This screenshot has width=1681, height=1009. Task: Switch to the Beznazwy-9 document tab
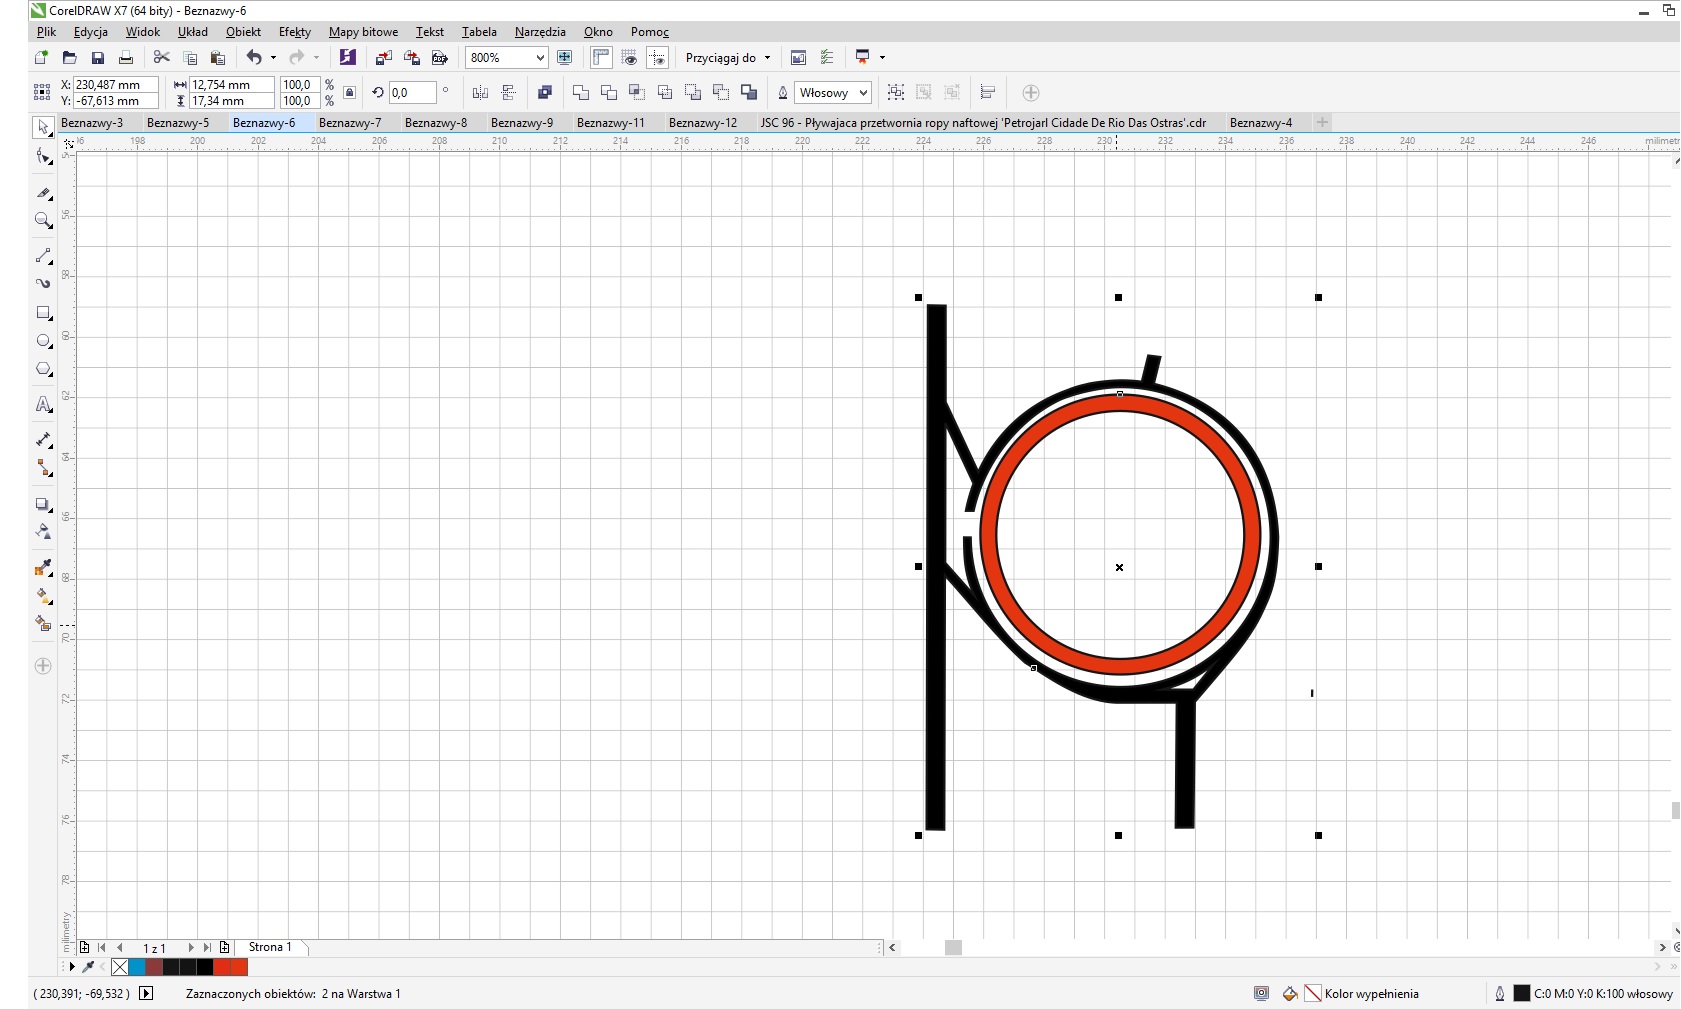(521, 123)
